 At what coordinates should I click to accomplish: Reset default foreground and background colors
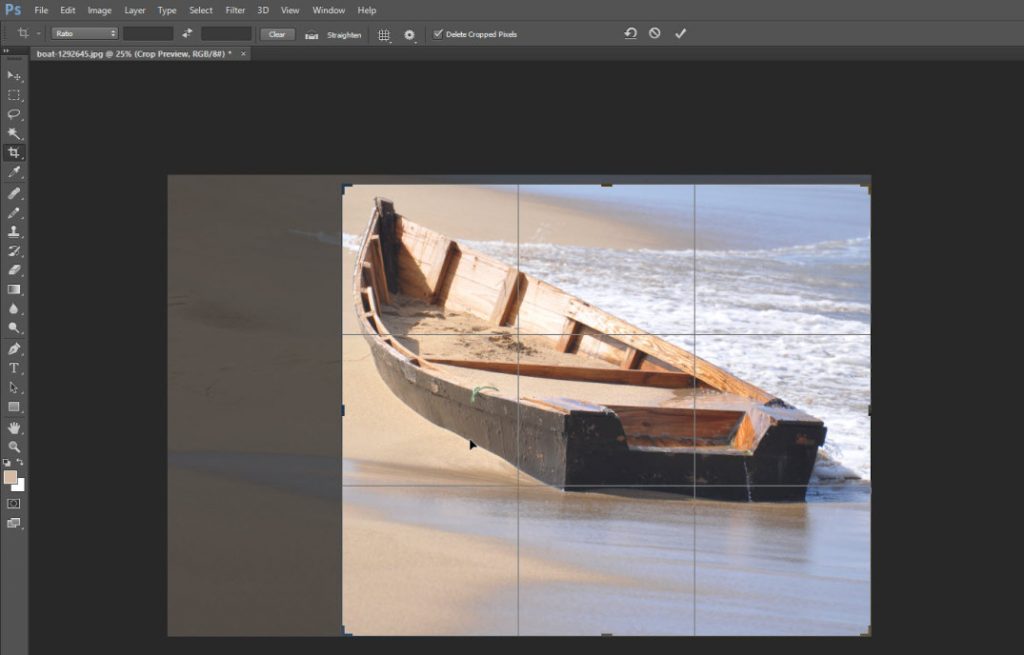pos(7,462)
